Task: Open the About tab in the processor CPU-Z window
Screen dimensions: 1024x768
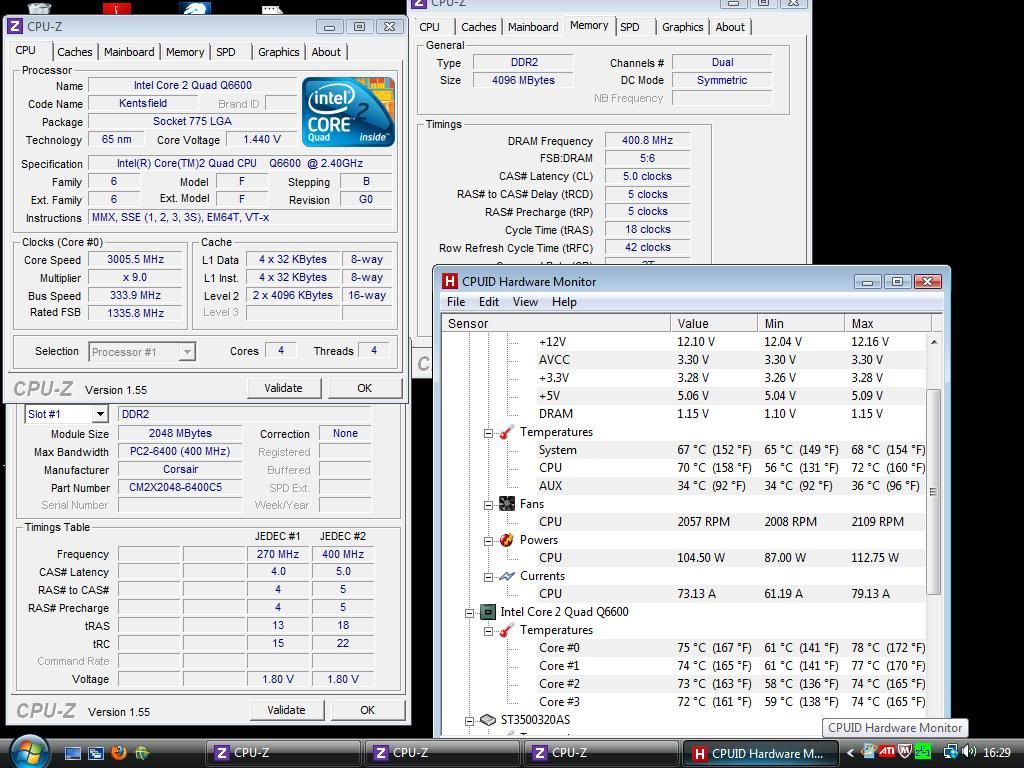Action: (325, 52)
